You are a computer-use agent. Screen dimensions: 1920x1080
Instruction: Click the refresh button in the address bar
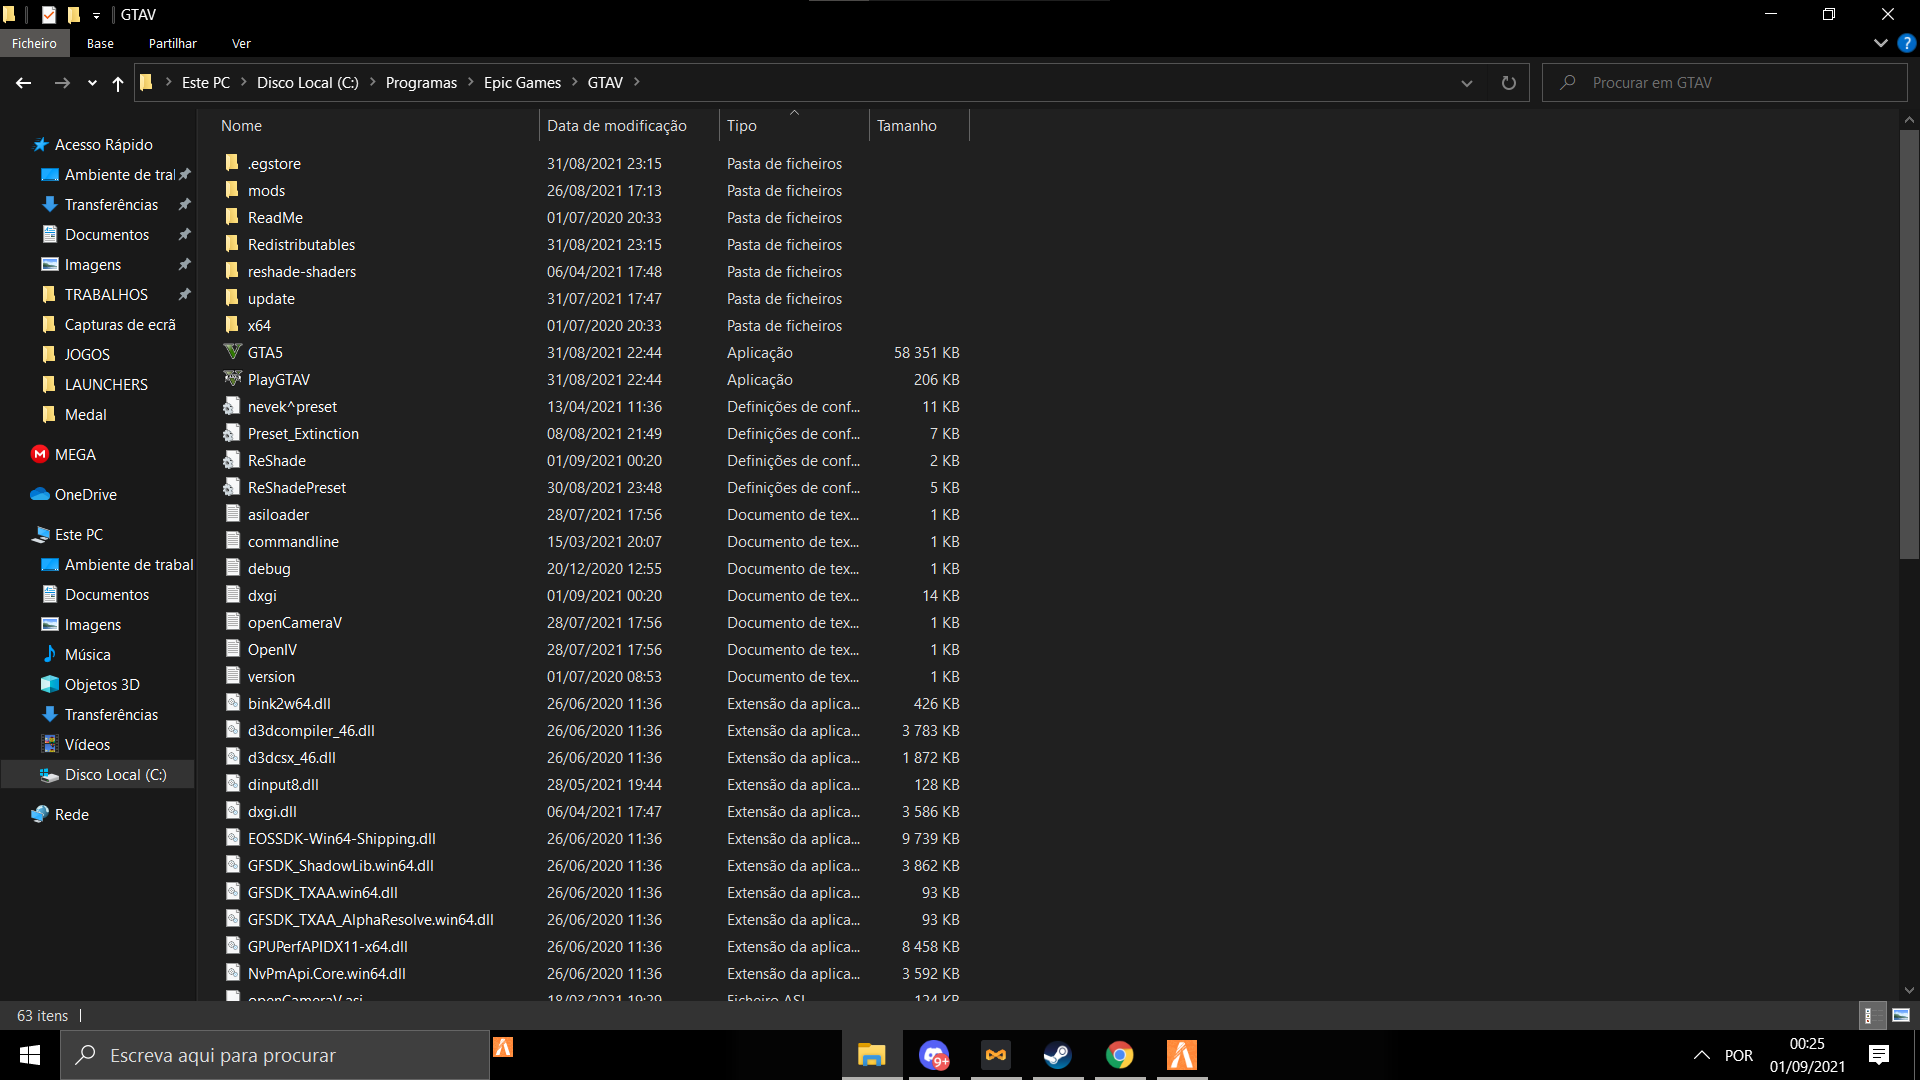click(x=1508, y=83)
